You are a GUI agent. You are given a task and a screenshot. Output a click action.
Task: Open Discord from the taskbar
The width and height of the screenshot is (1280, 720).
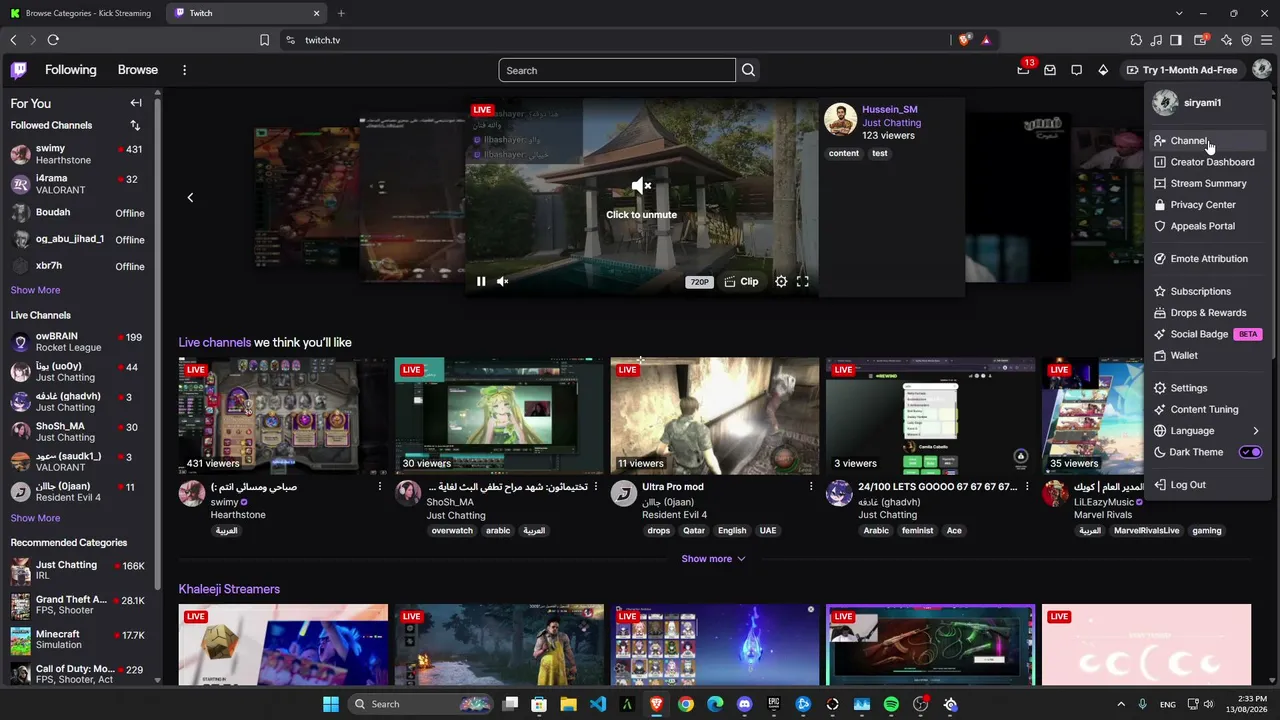744,704
